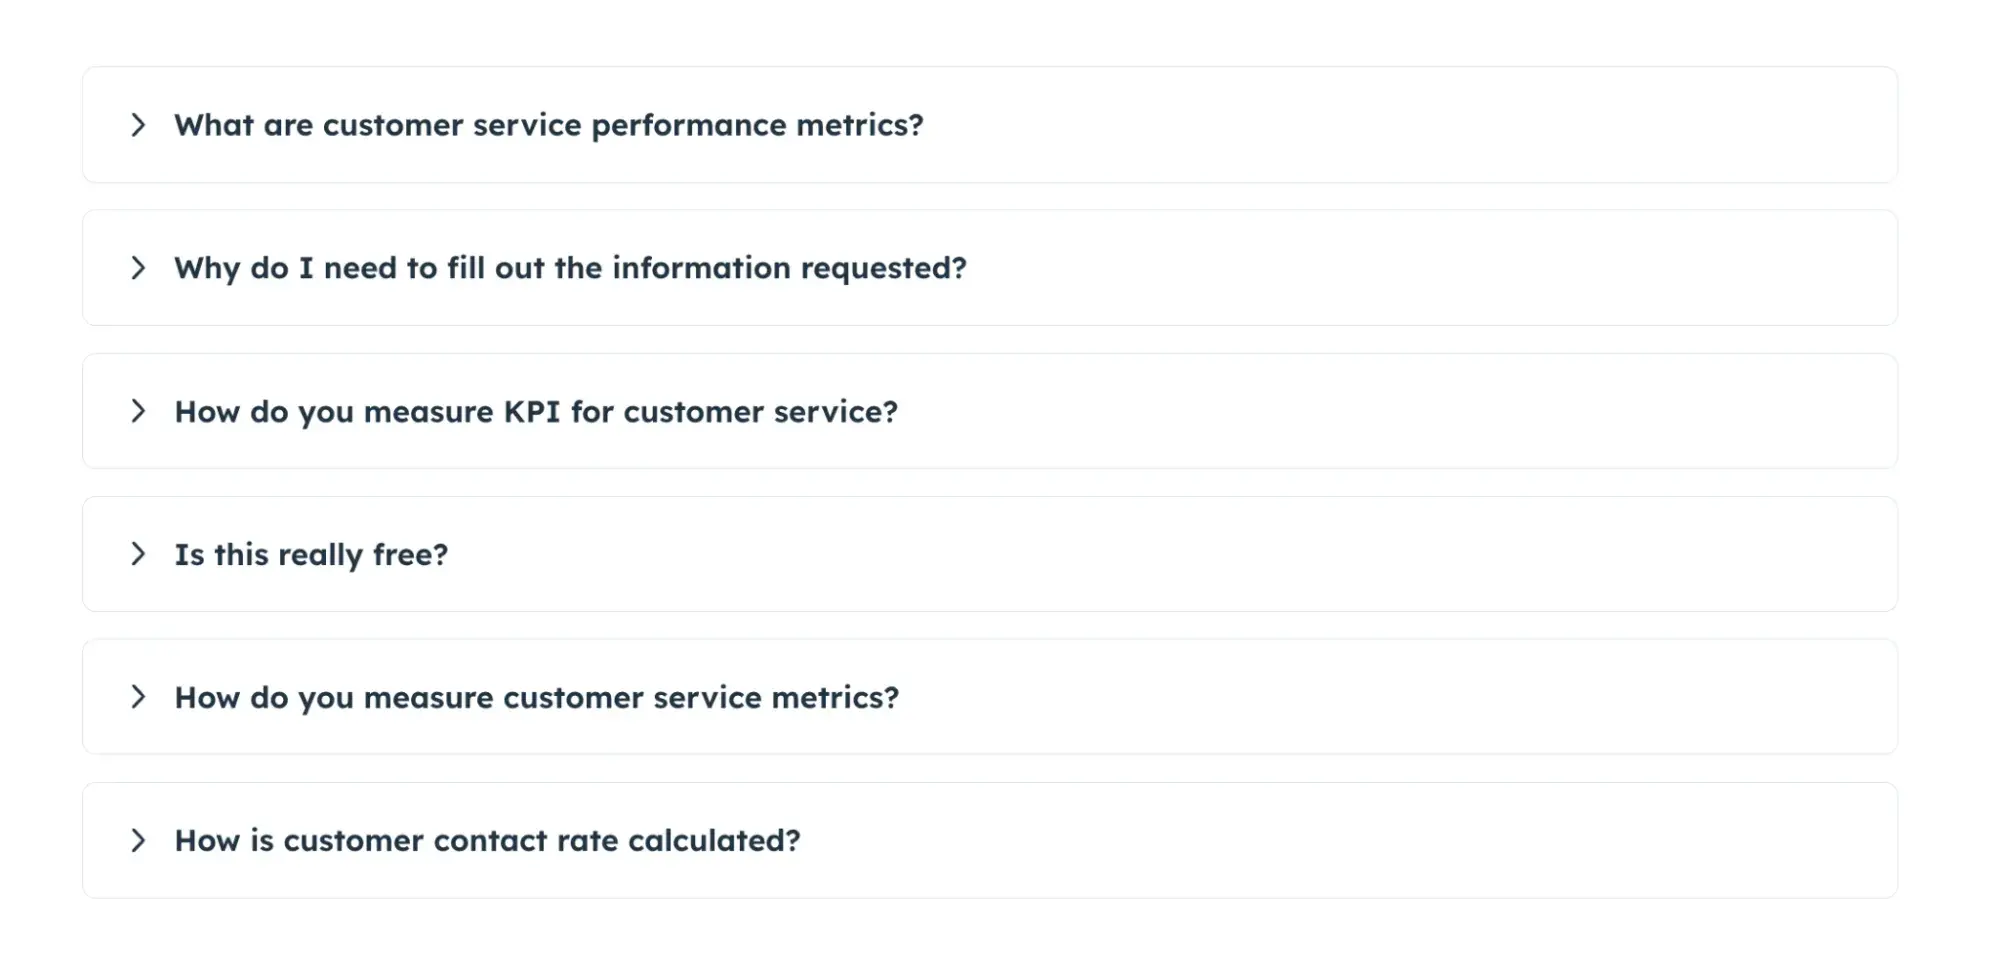Show answer for 'How do you measure KPI for customer service?'
1999x967 pixels.
pyautogui.click(x=536, y=411)
